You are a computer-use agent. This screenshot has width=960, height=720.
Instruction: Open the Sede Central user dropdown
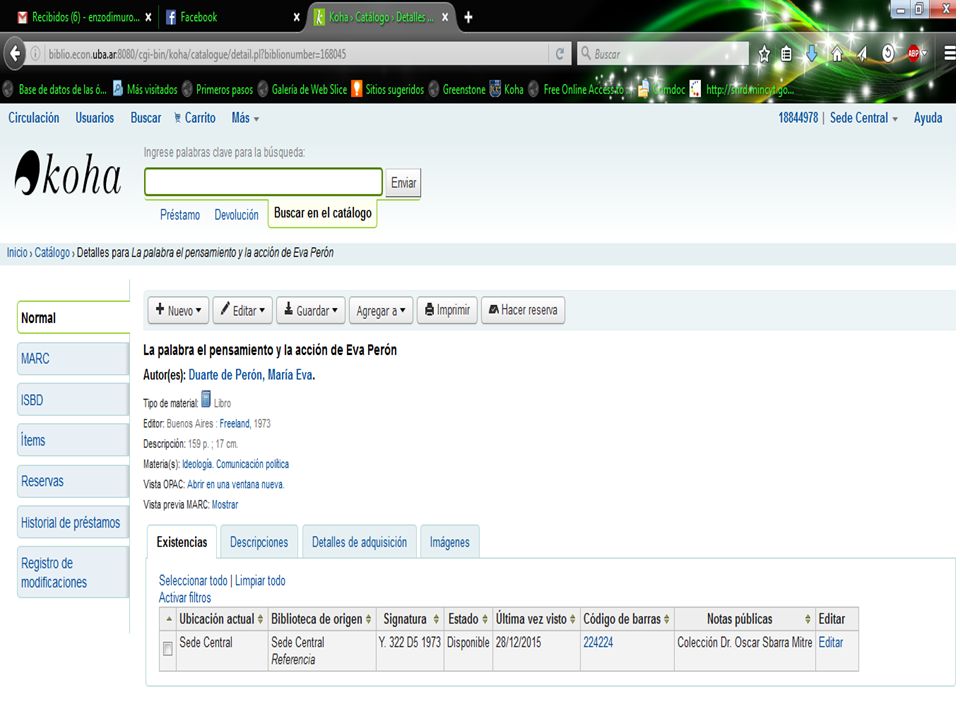point(864,118)
